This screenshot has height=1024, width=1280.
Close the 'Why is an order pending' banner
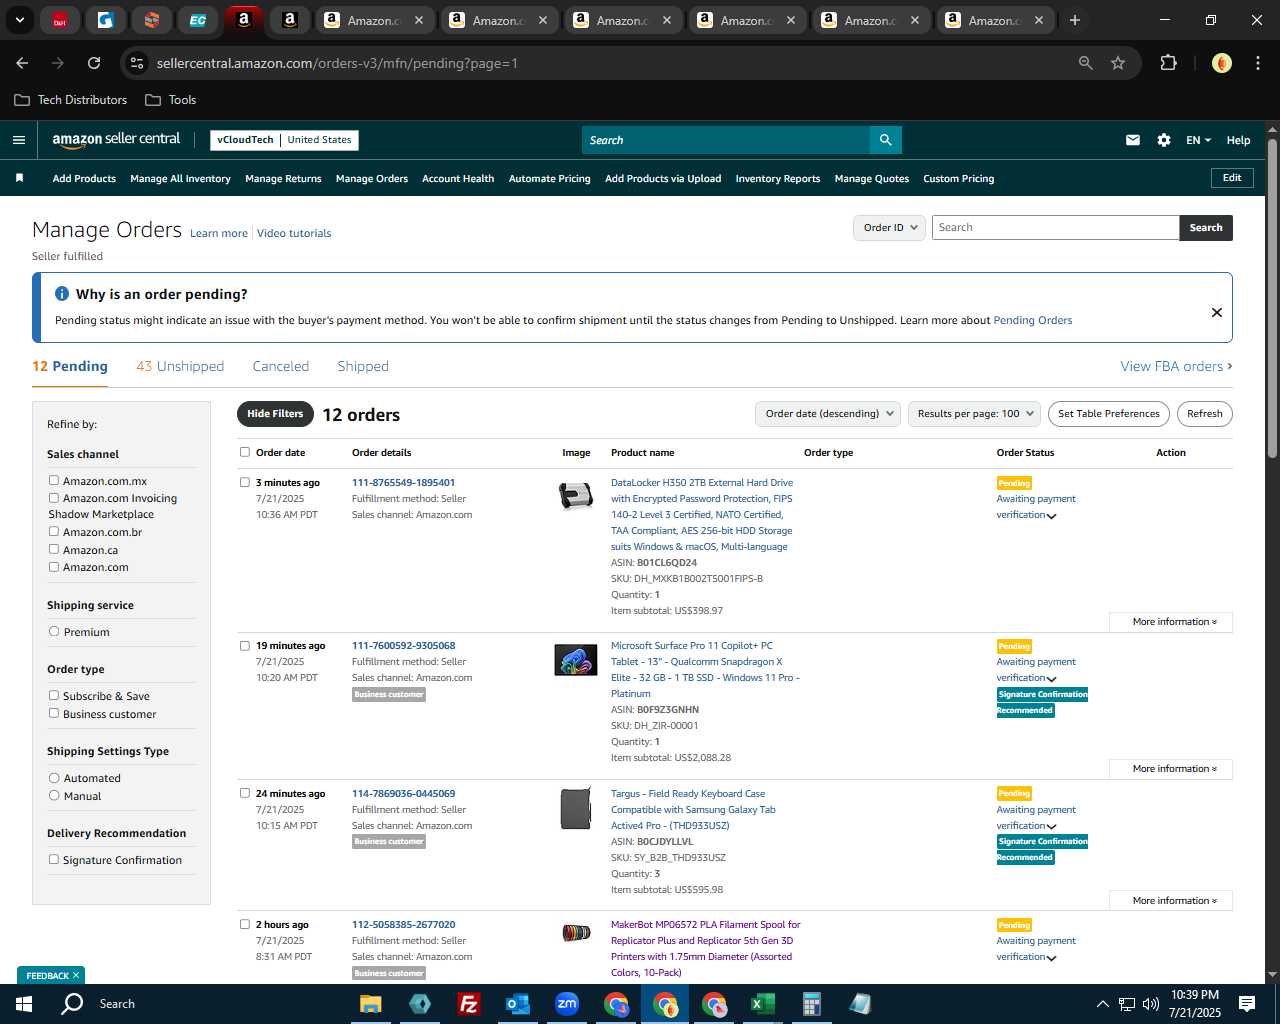click(1217, 312)
